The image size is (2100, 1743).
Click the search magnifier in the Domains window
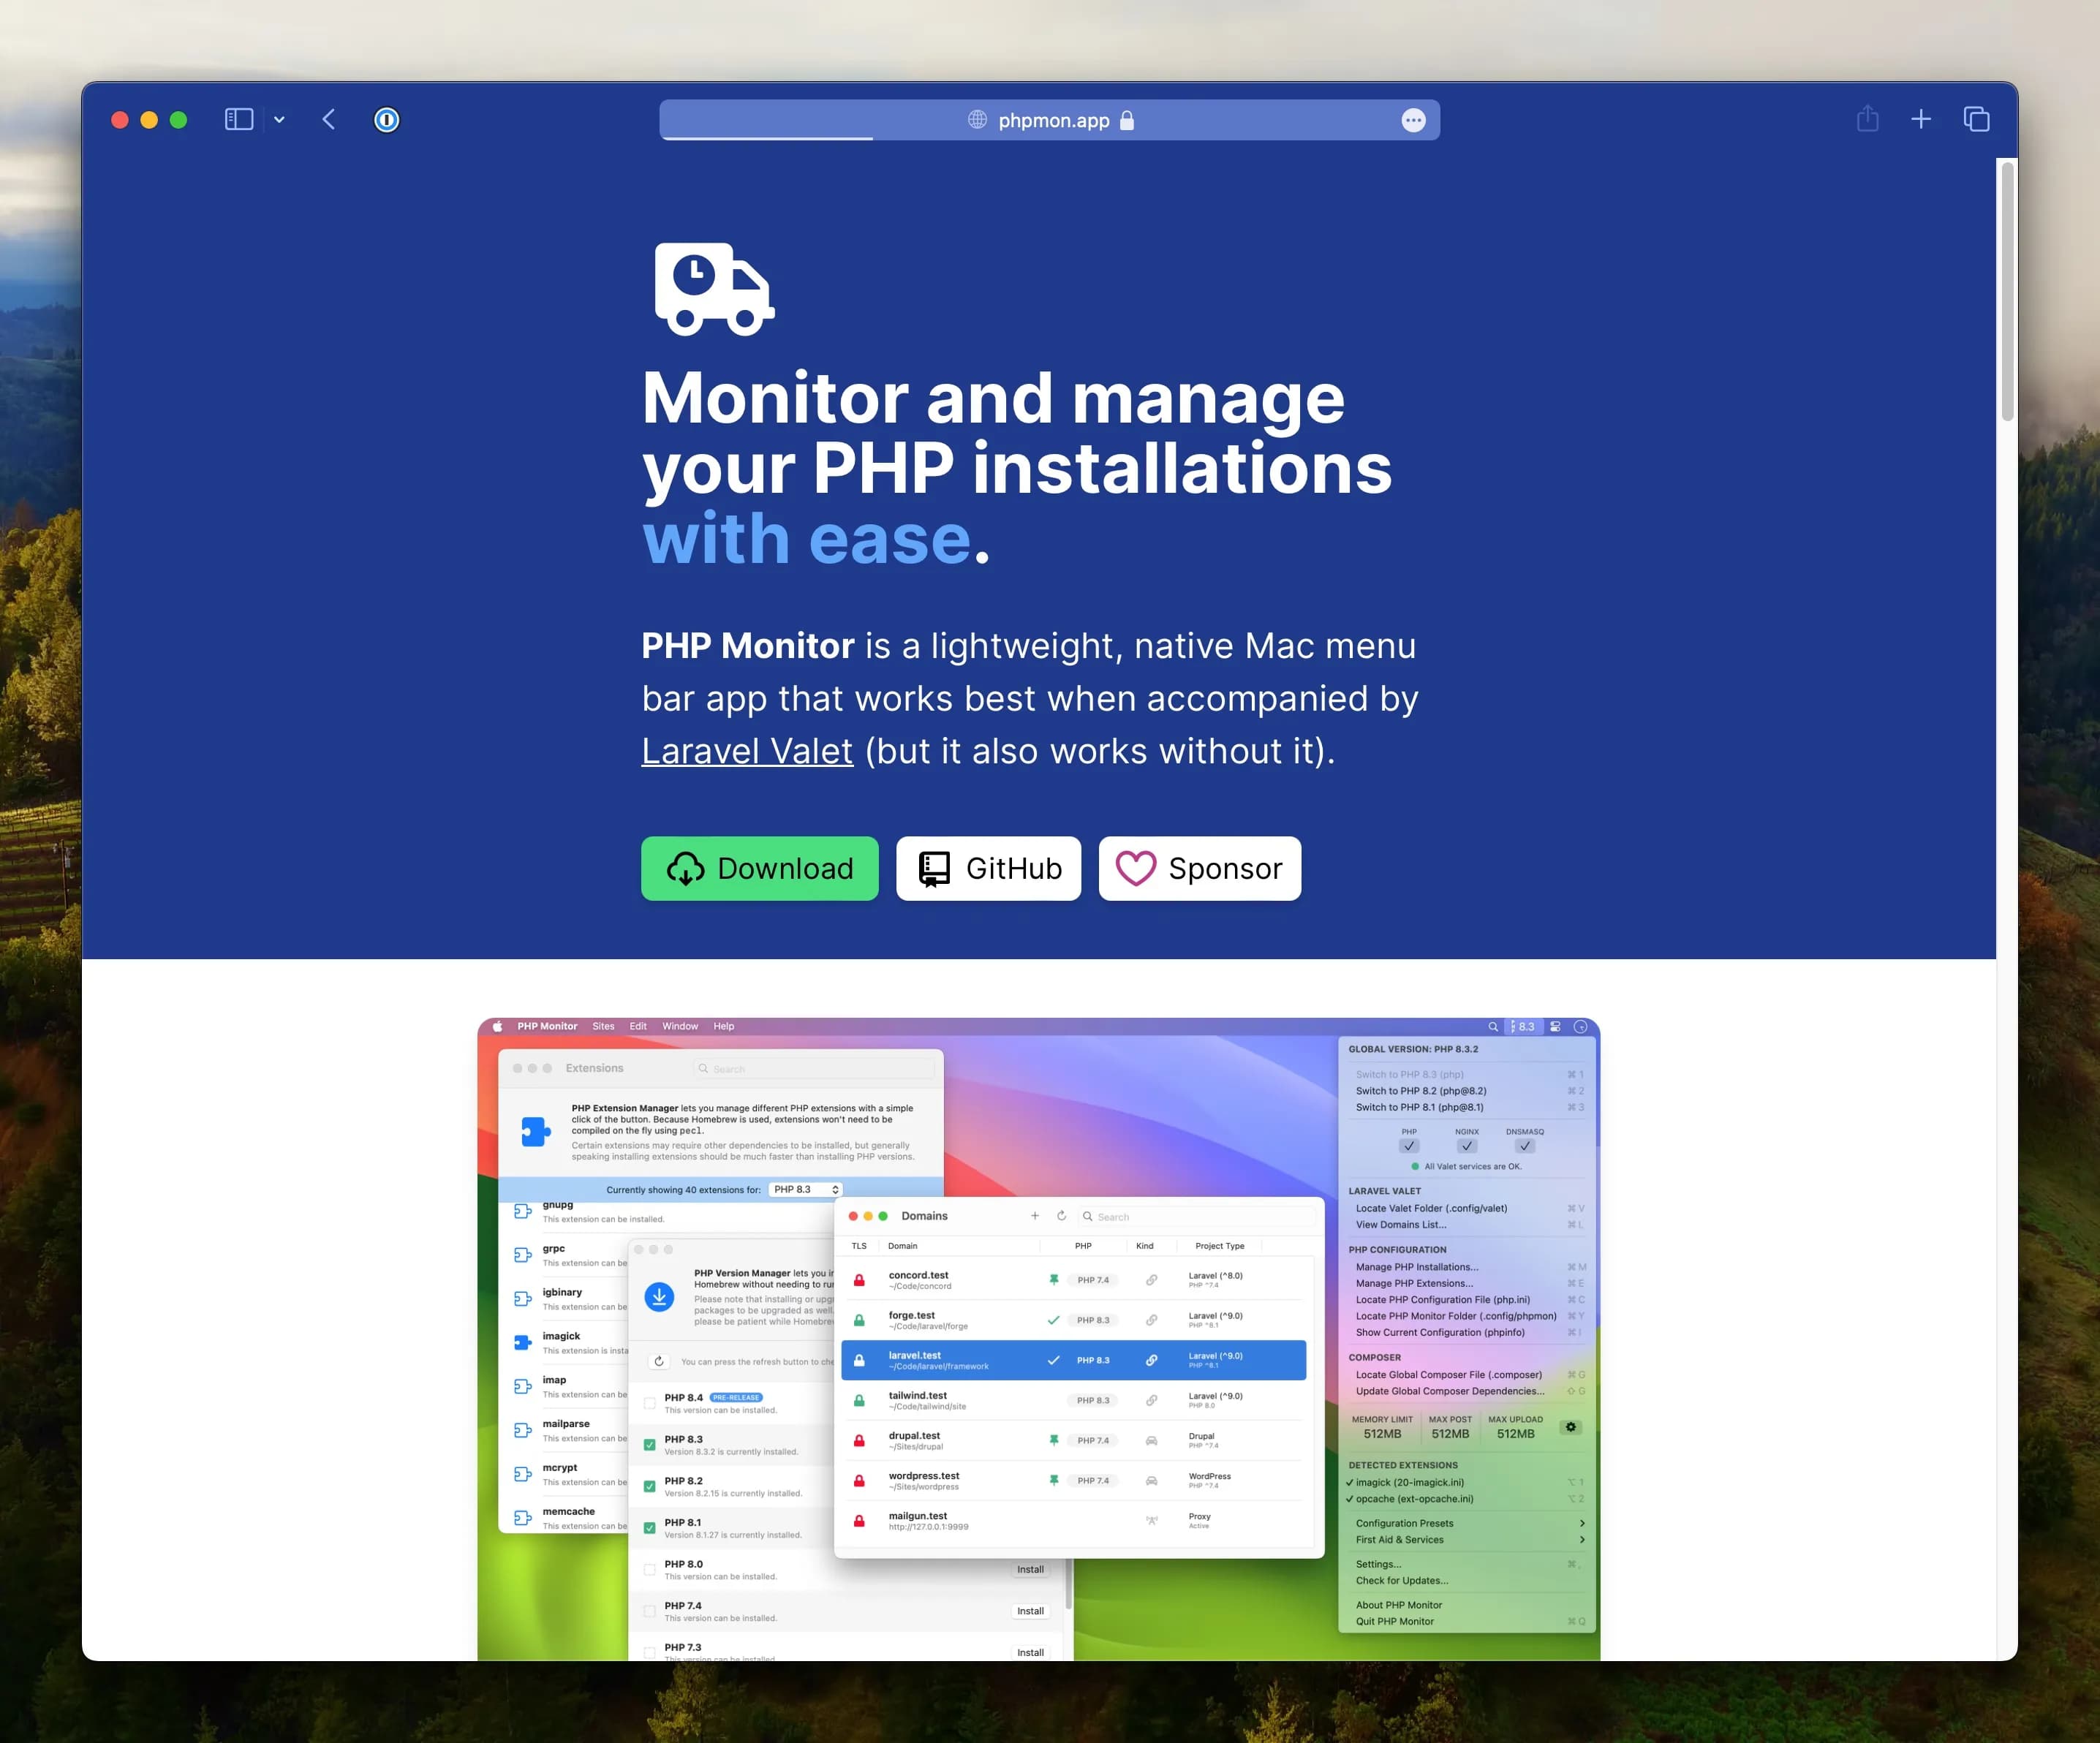pyautogui.click(x=1088, y=1217)
